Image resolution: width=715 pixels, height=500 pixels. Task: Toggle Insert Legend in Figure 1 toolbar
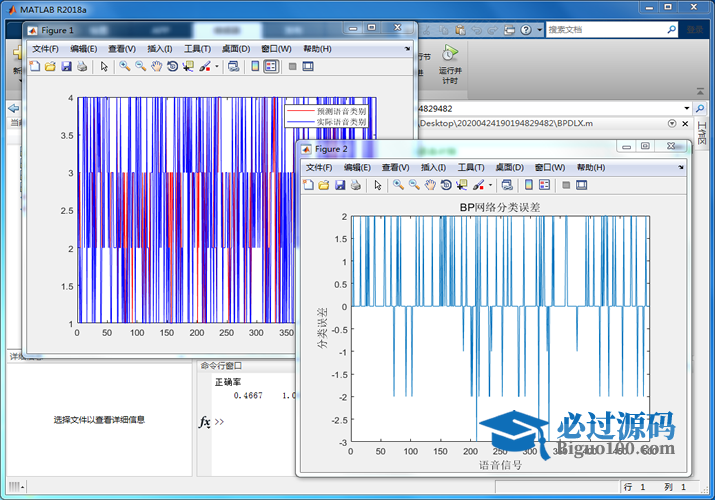[x=270, y=67]
